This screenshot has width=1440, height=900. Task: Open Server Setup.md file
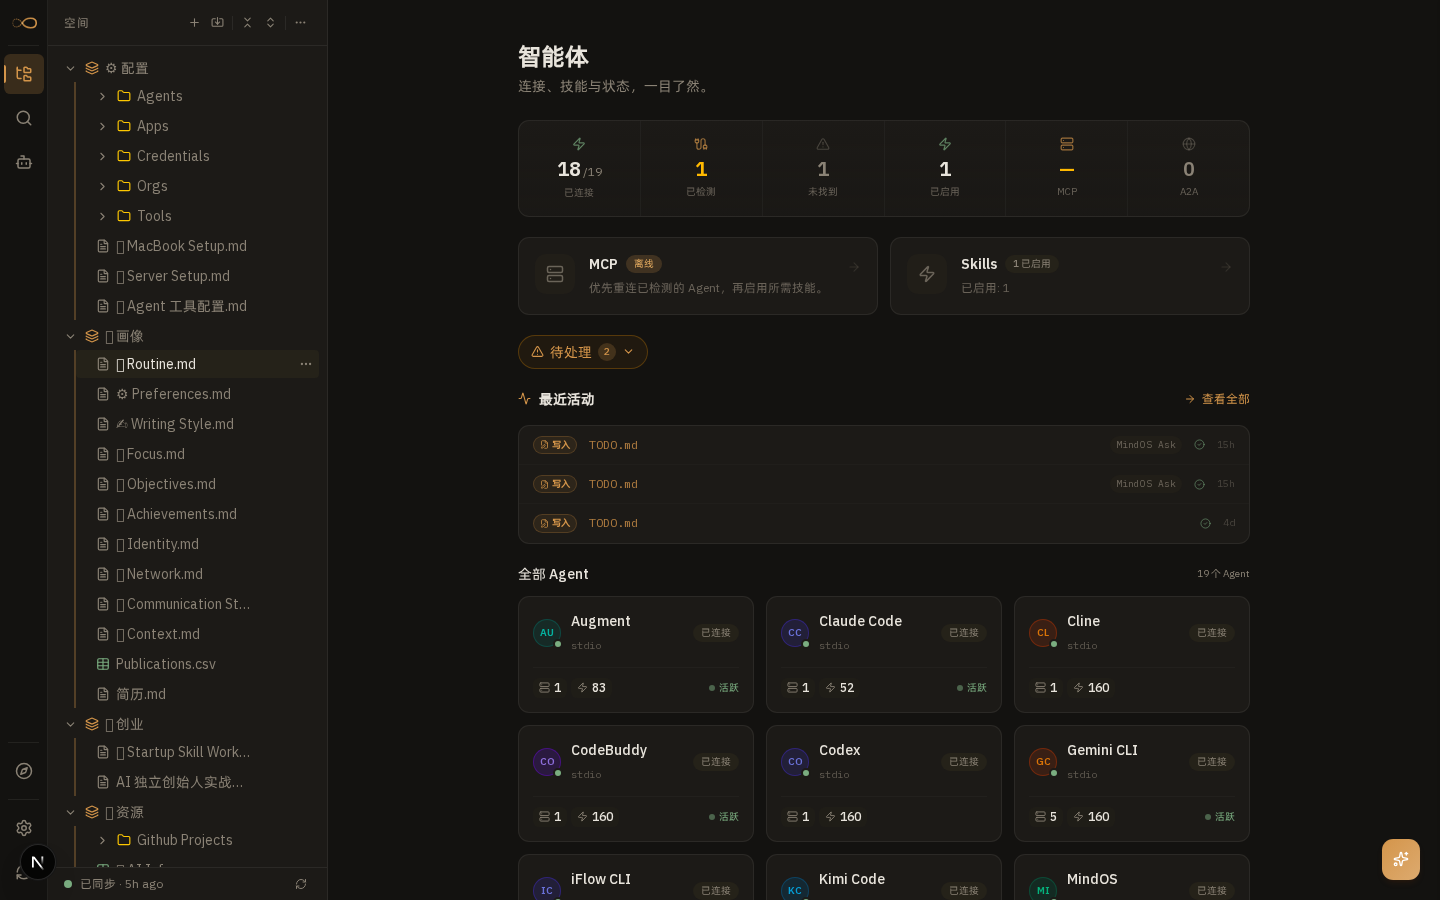tap(198, 276)
